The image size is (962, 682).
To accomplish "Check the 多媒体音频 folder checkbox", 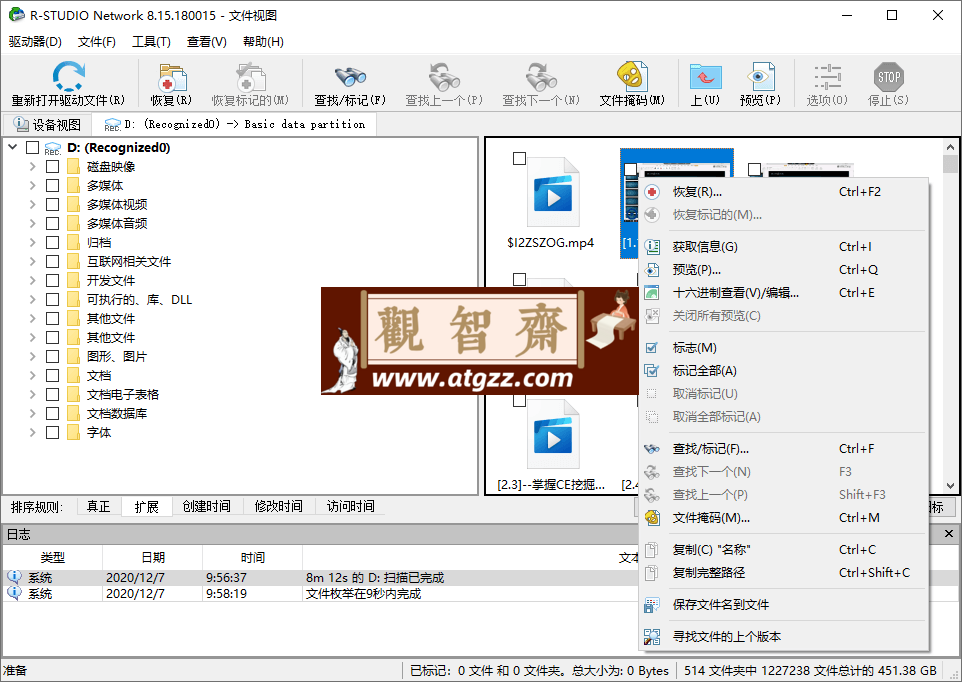I will coord(53,223).
